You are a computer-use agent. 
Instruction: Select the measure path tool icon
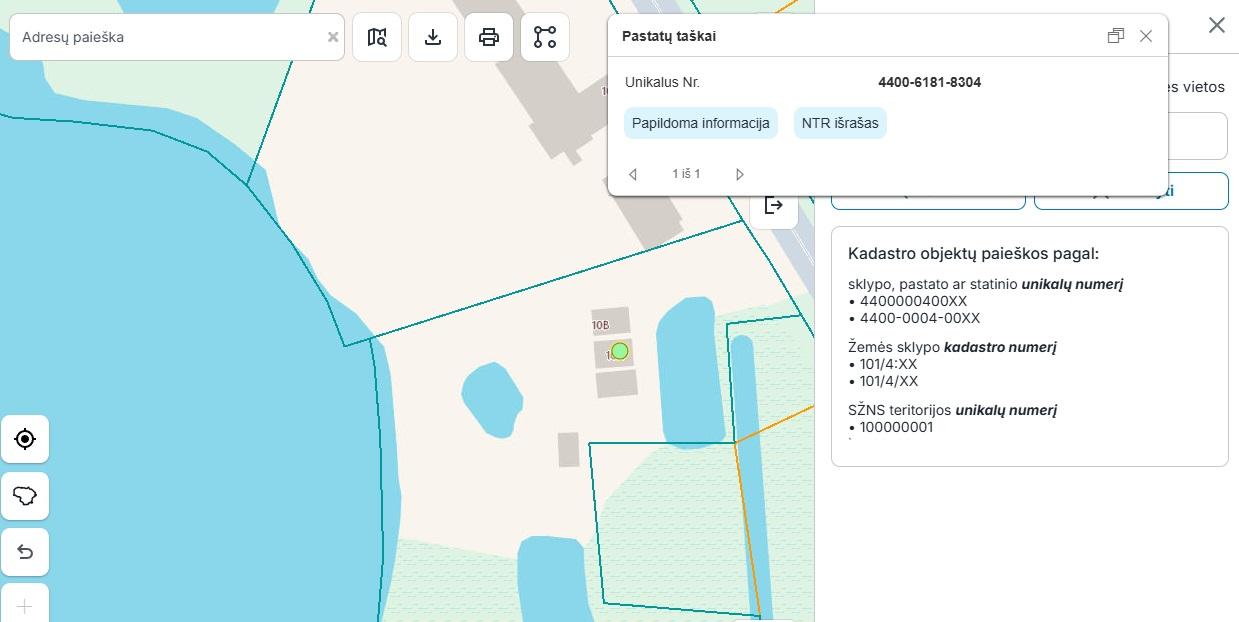pyautogui.click(x=545, y=37)
